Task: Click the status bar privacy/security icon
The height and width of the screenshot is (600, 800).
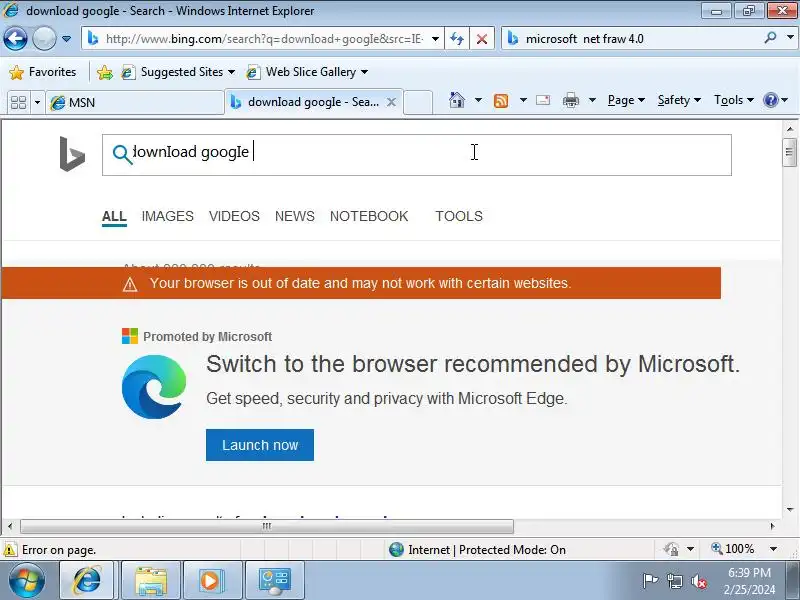Action: tap(671, 549)
